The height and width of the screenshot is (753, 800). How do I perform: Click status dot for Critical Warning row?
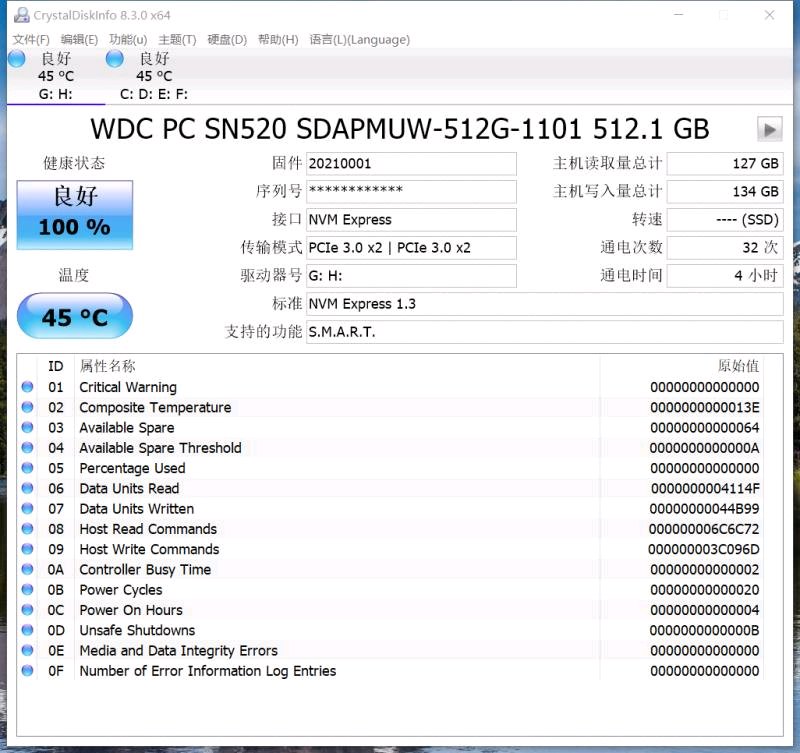pyautogui.click(x=28, y=387)
